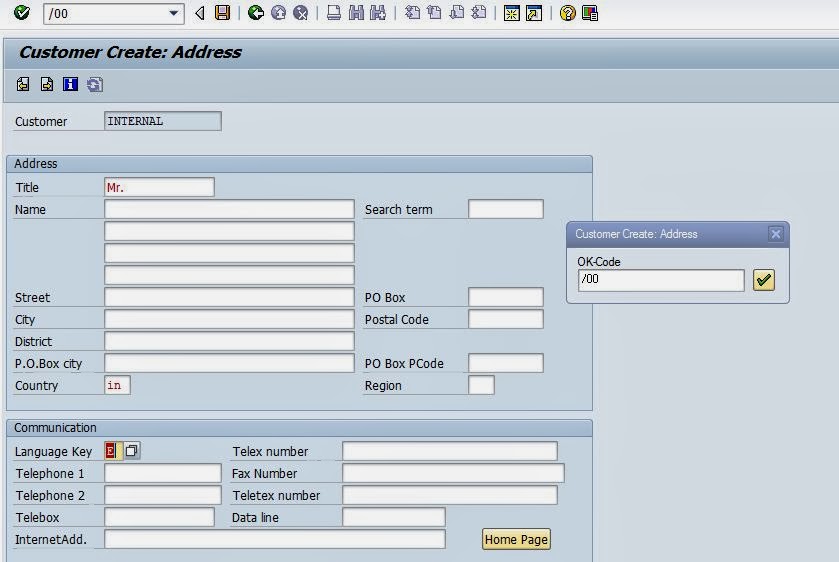The image size is (839, 562).
Task: Click the green Back arrow icon
Action: pos(256,13)
